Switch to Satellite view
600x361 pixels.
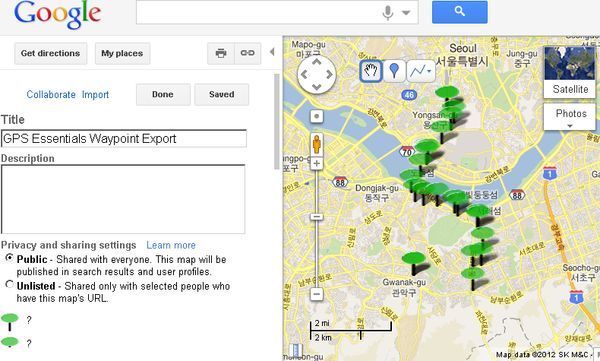pyautogui.click(x=570, y=72)
